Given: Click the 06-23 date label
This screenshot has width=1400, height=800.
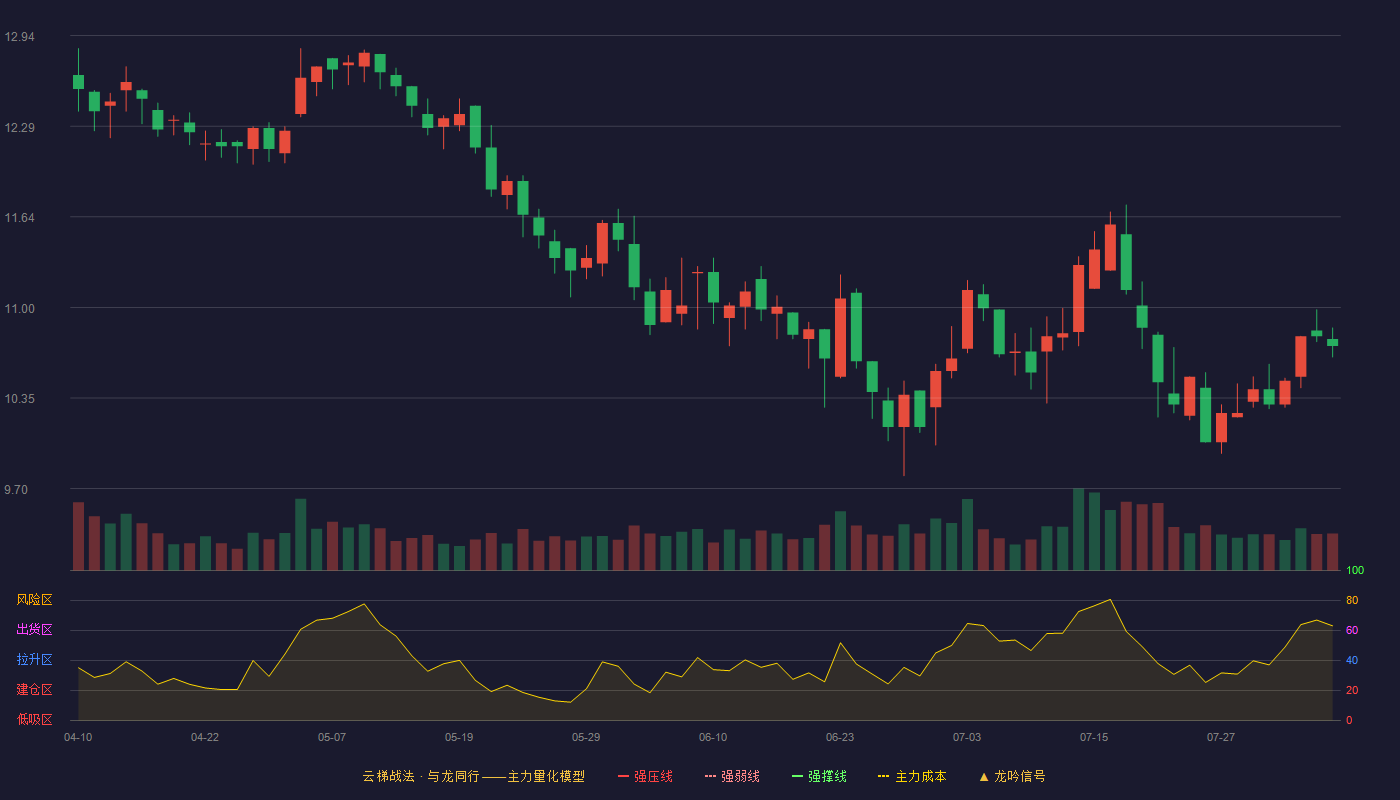Looking at the screenshot, I should [x=840, y=737].
